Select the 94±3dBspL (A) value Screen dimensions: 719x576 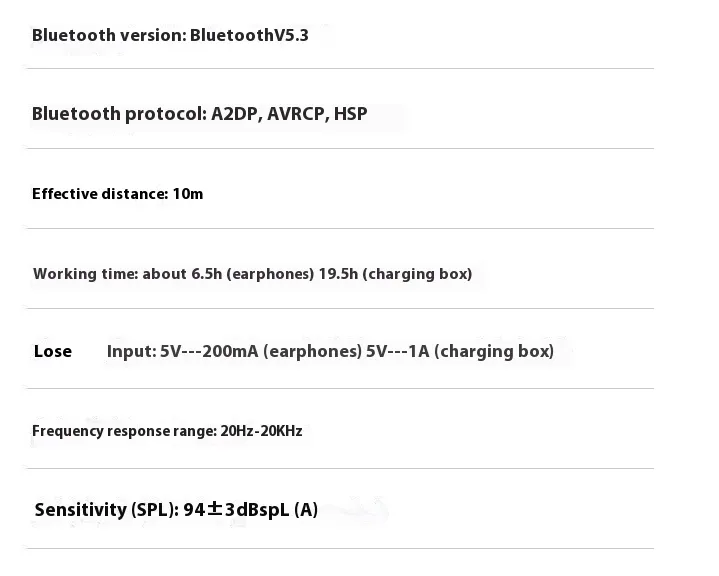[x=250, y=510]
